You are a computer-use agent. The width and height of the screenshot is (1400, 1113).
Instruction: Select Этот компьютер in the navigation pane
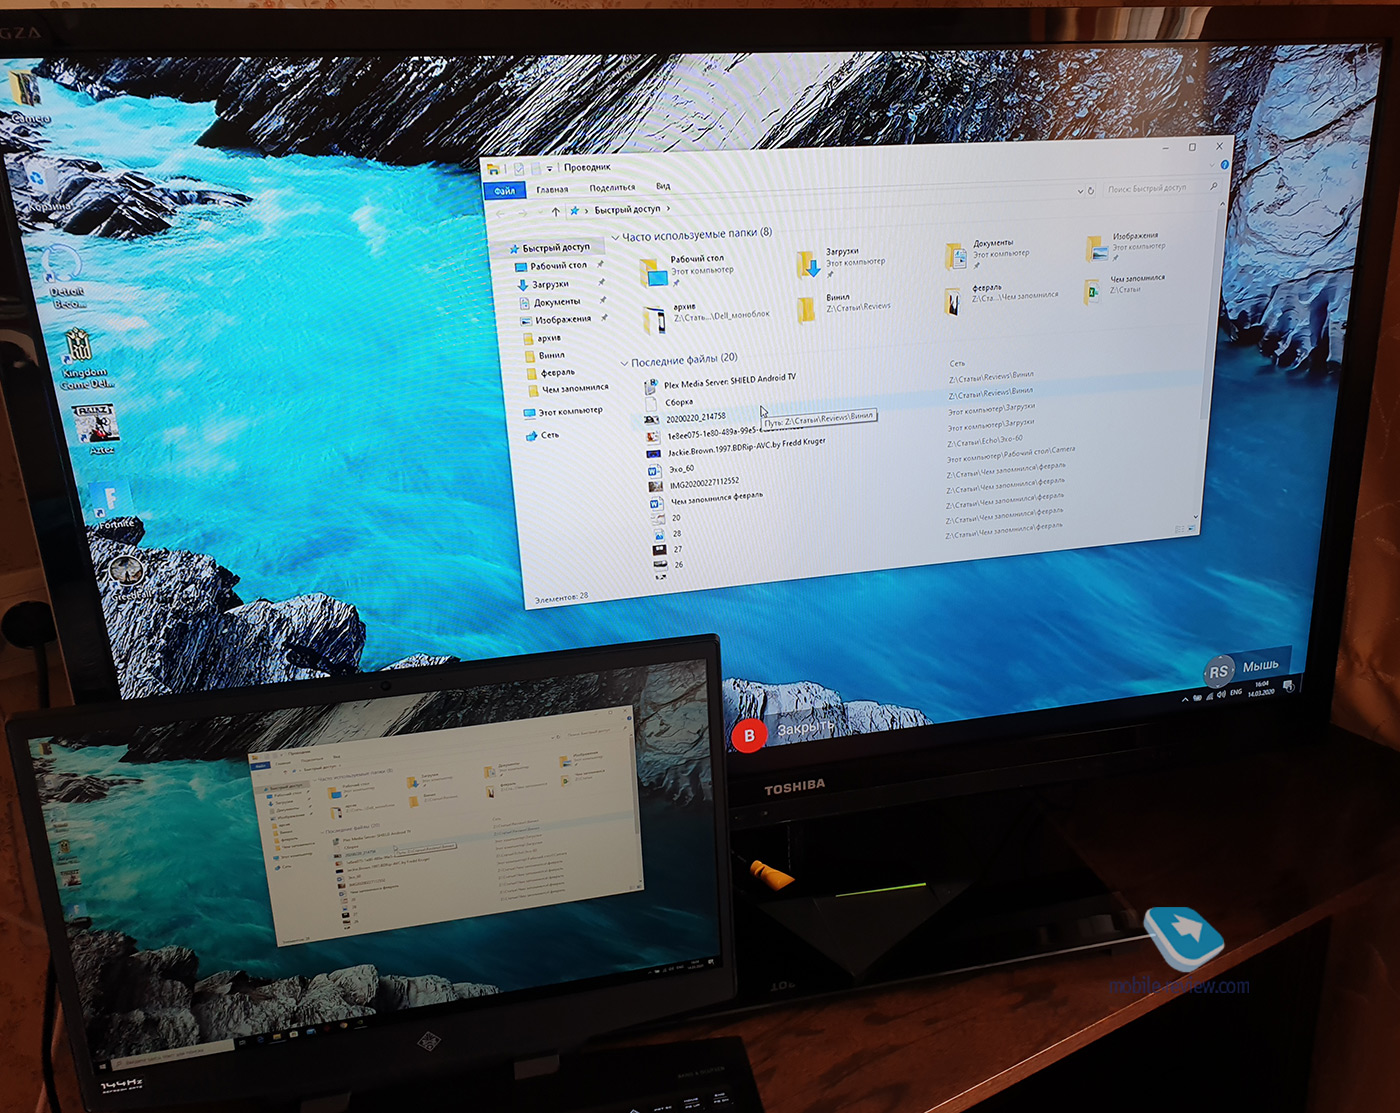click(568, 412)
